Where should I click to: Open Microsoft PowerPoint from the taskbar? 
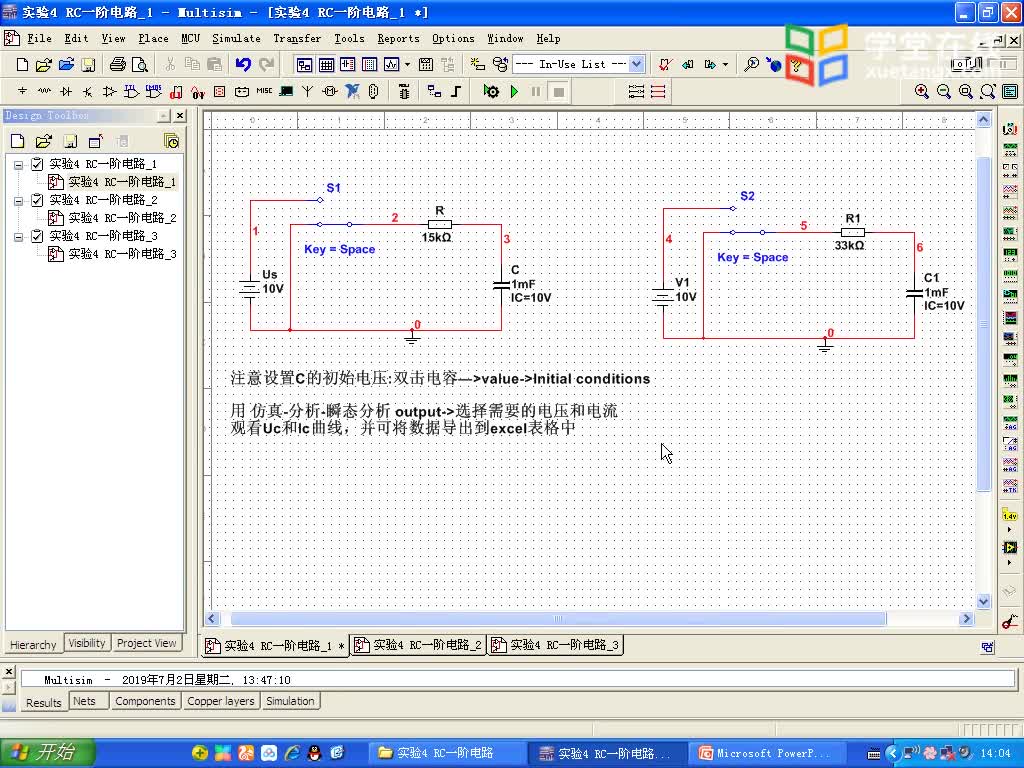(765, 753)
